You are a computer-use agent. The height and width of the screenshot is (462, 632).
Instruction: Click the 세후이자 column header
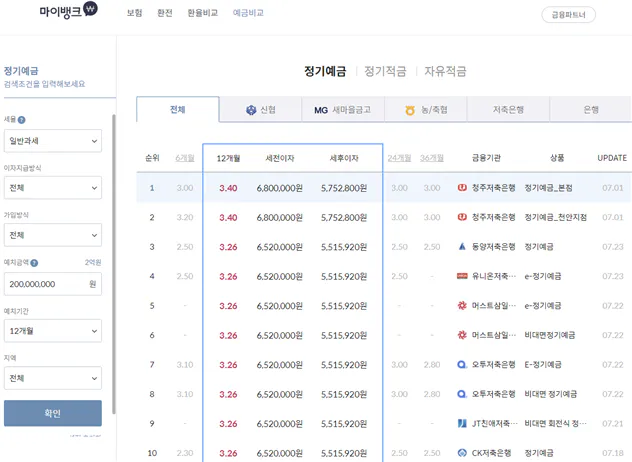coord(344,158)
